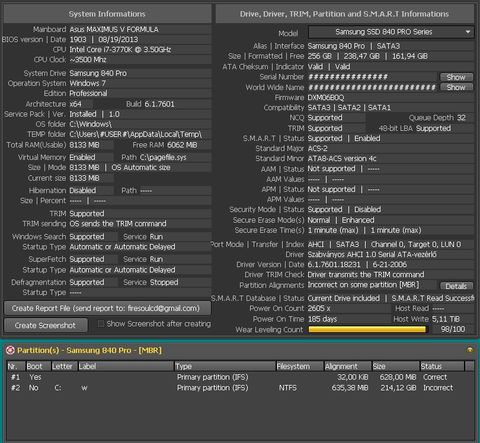Viewport: 480px width, 443px height.
Task: Click the 635,38 MB alignment value
Action: [350, 388]
